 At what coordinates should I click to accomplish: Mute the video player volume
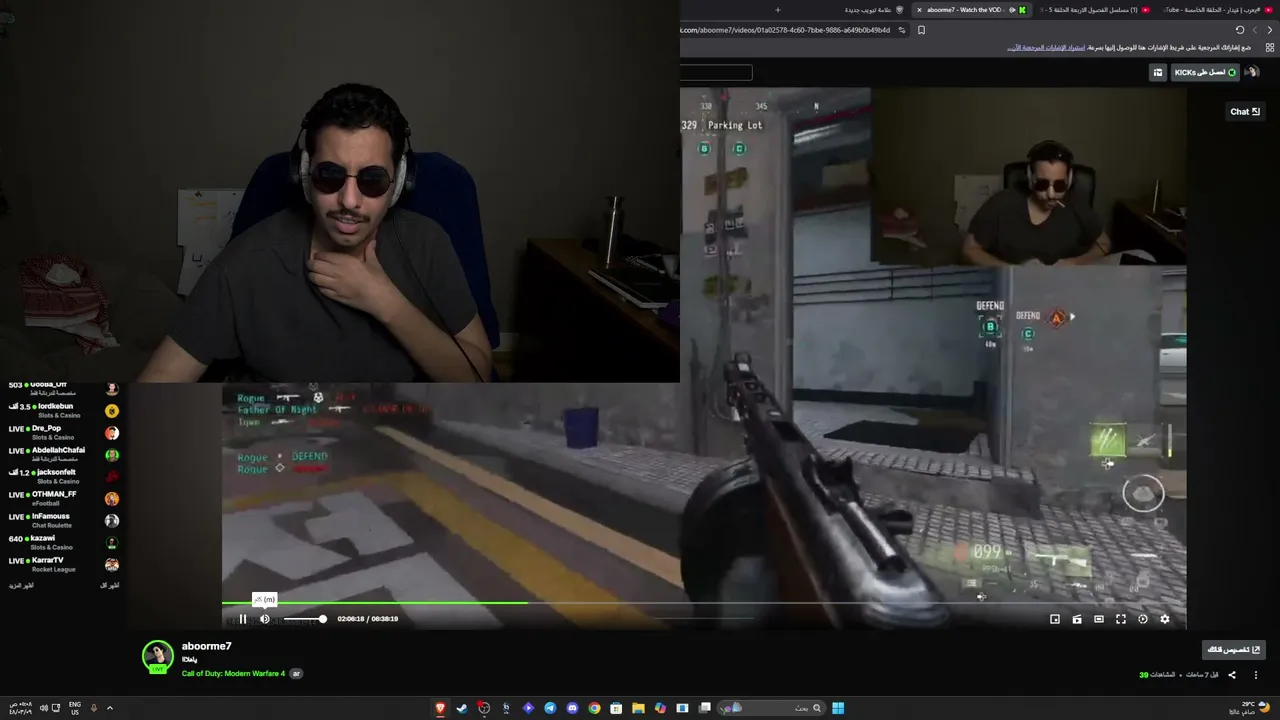[x=265, y=619]
